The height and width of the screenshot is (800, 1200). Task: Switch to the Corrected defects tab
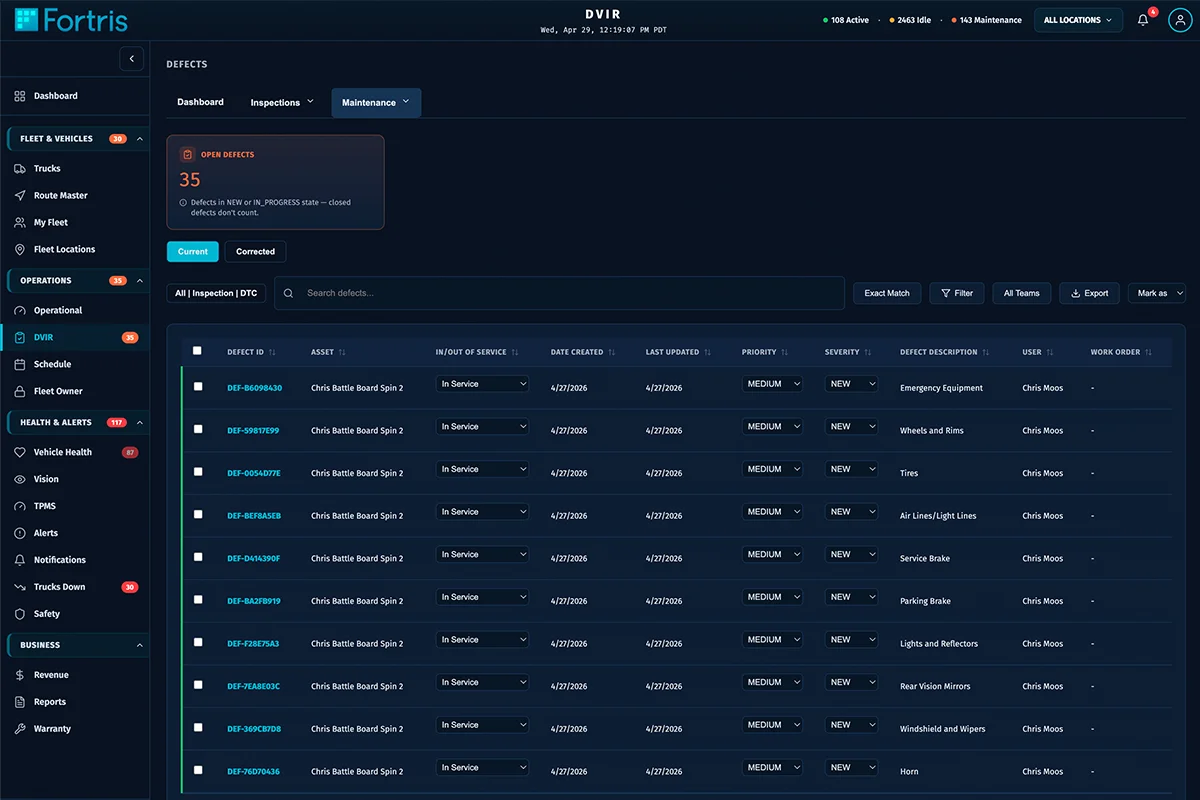[x=255, y=252]
